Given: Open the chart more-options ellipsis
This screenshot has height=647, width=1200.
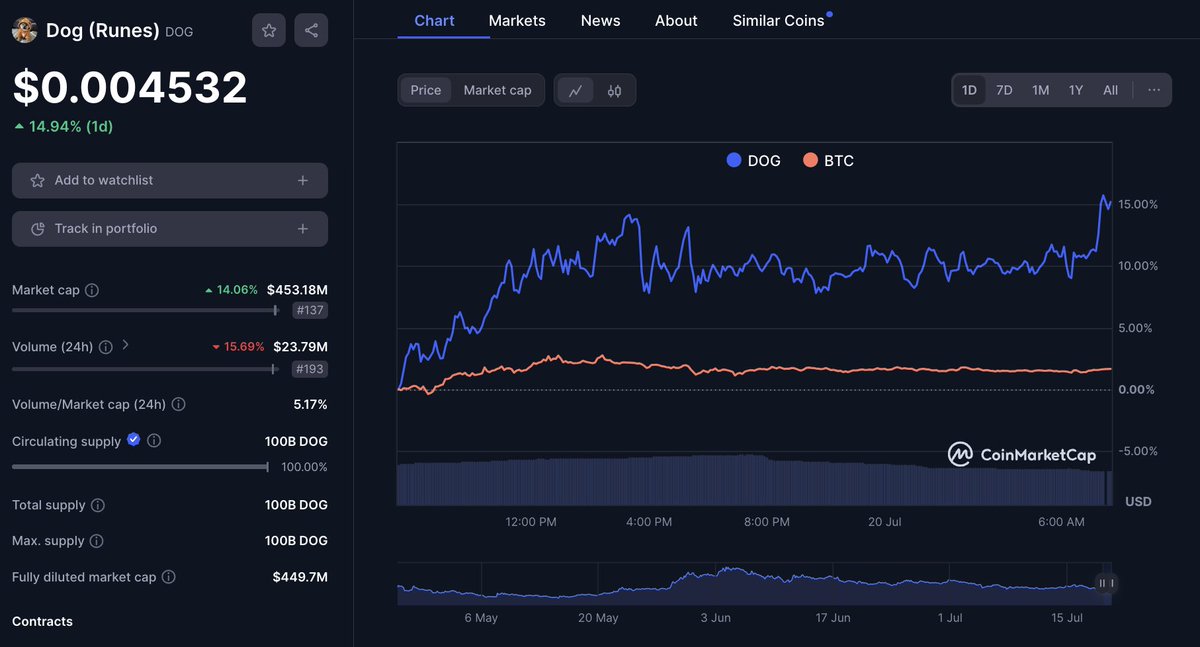Looking at the screenshot, I should point(1154,90).
